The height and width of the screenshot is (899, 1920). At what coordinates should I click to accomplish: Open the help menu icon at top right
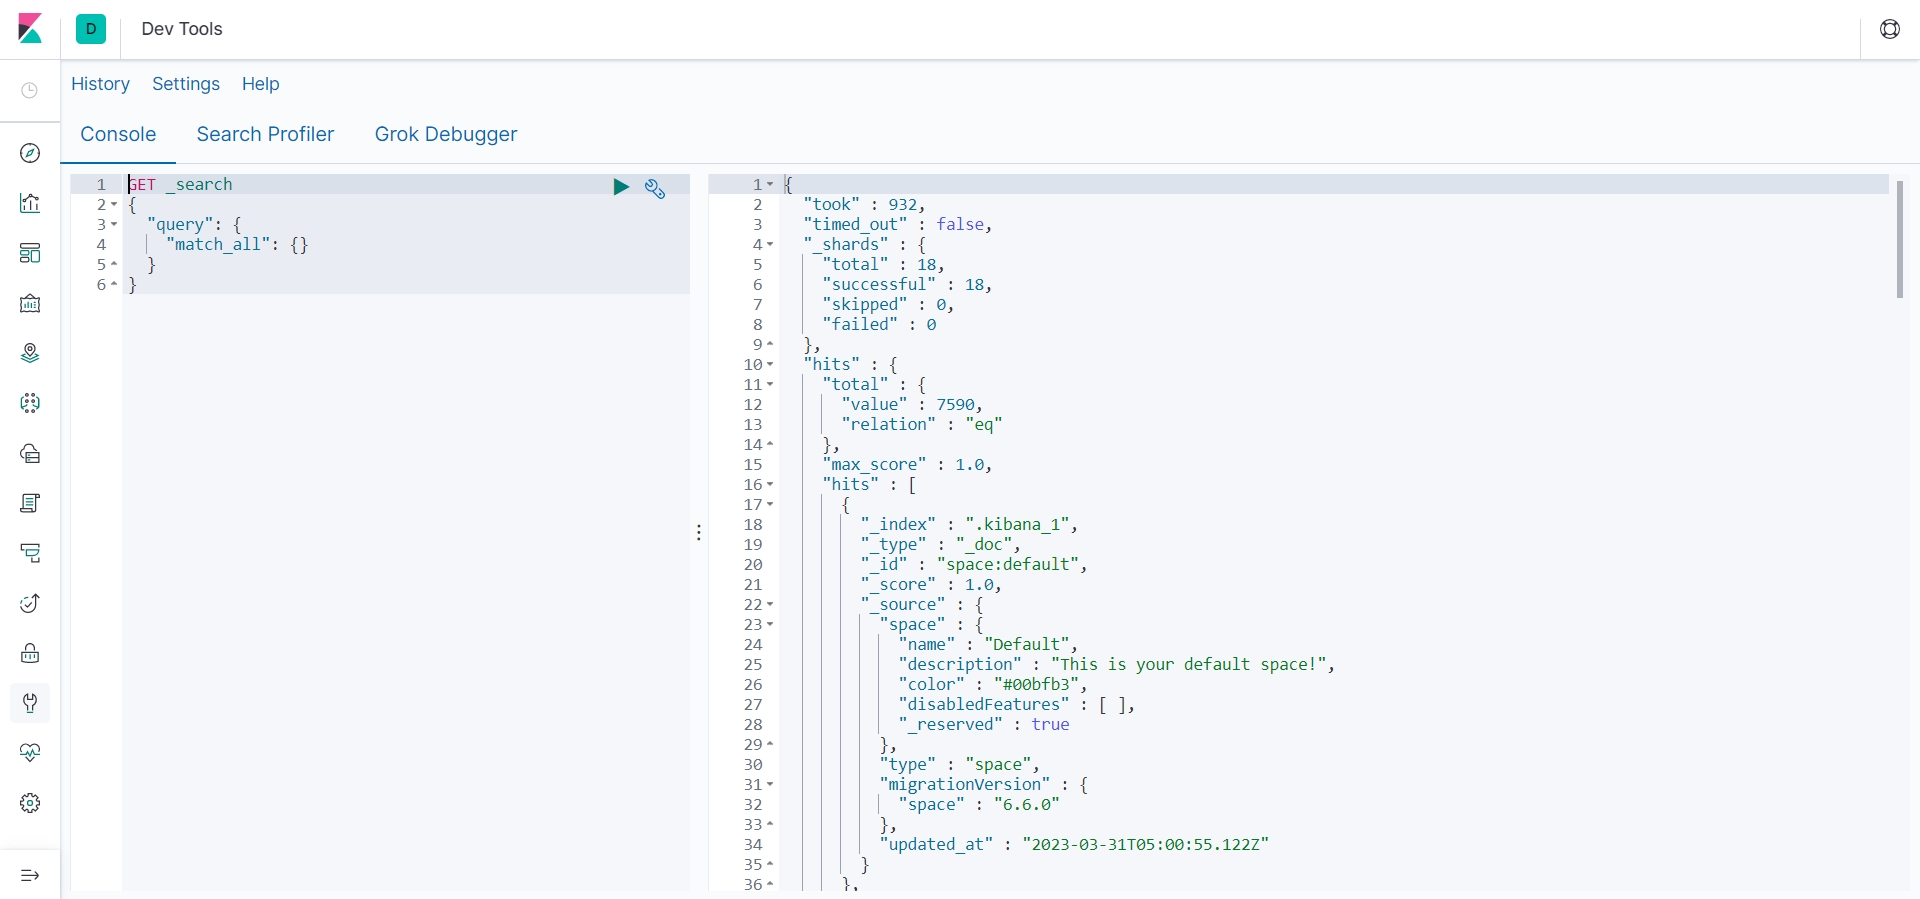[x=1890, y=29]
